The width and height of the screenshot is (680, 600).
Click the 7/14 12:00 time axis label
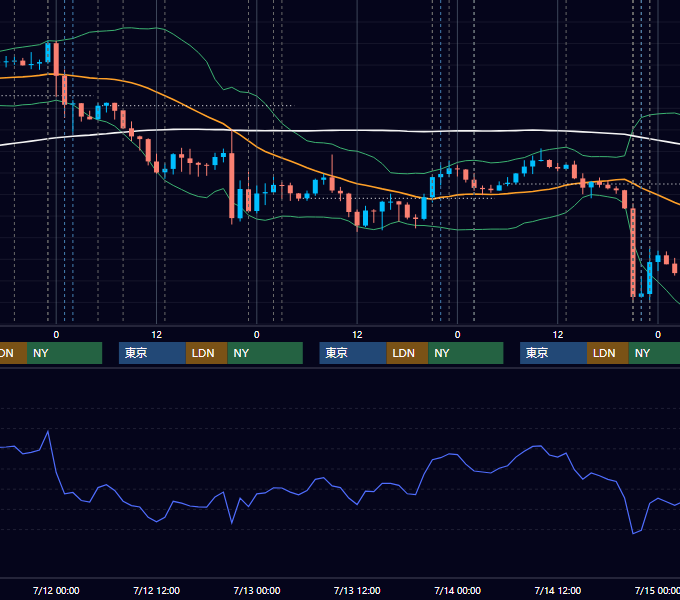[x=558, y=590]
